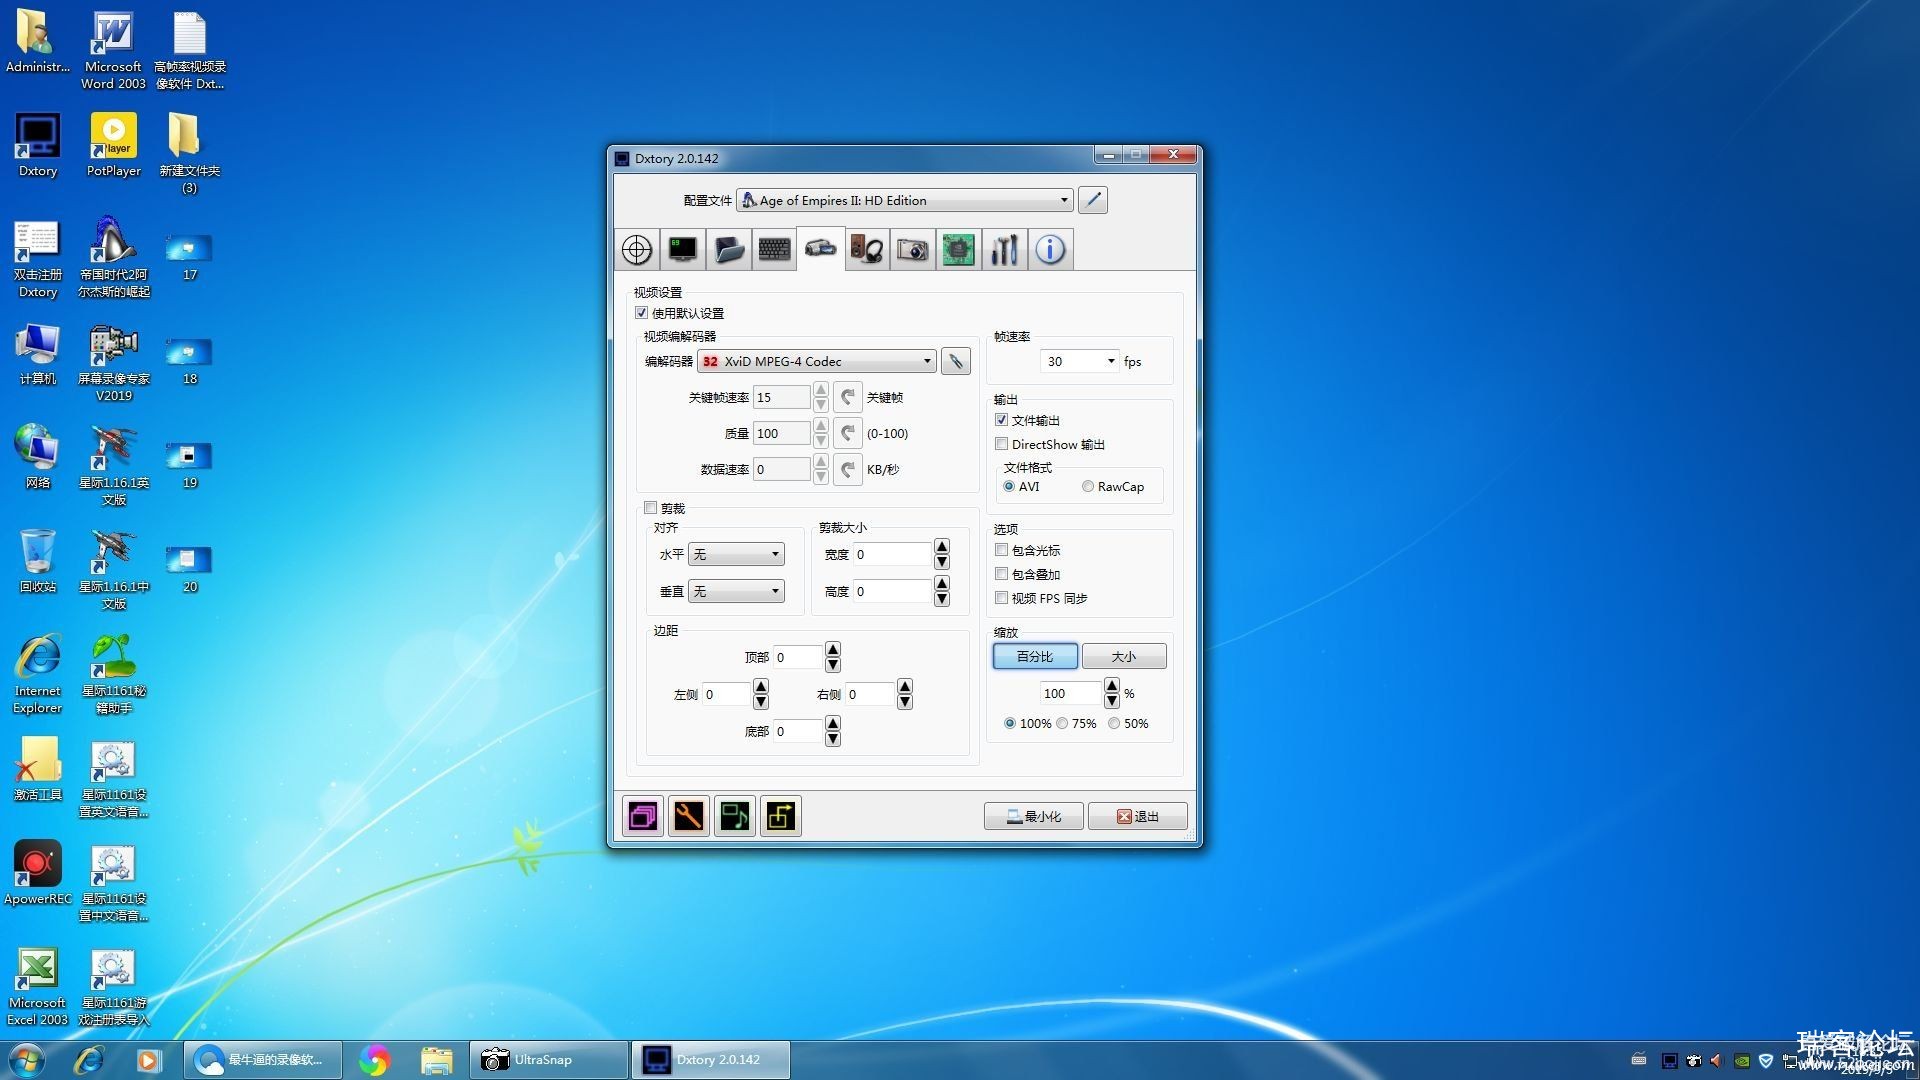Open the Target crosshair tab in Dxtory
This screenshot has height=1080, width=1920.
(637, 249)
